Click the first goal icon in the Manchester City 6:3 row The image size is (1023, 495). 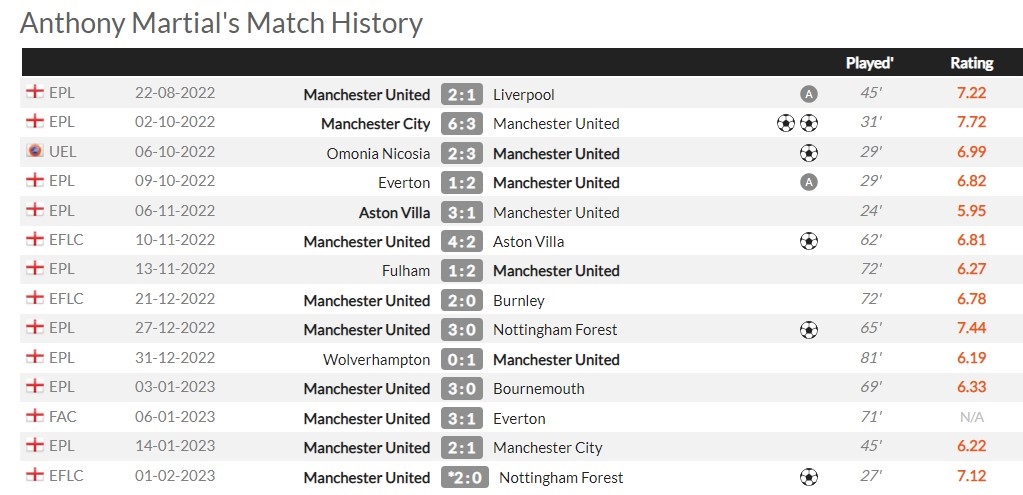tap(786, 123)
